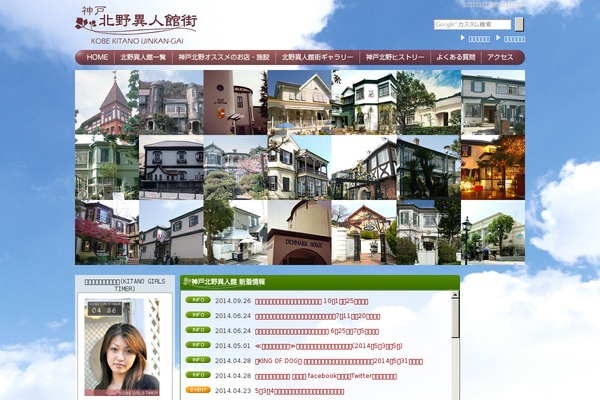Click the Kitano Girls Timer portrait image
Screen dimensions: 600x400
click(122, 347)
